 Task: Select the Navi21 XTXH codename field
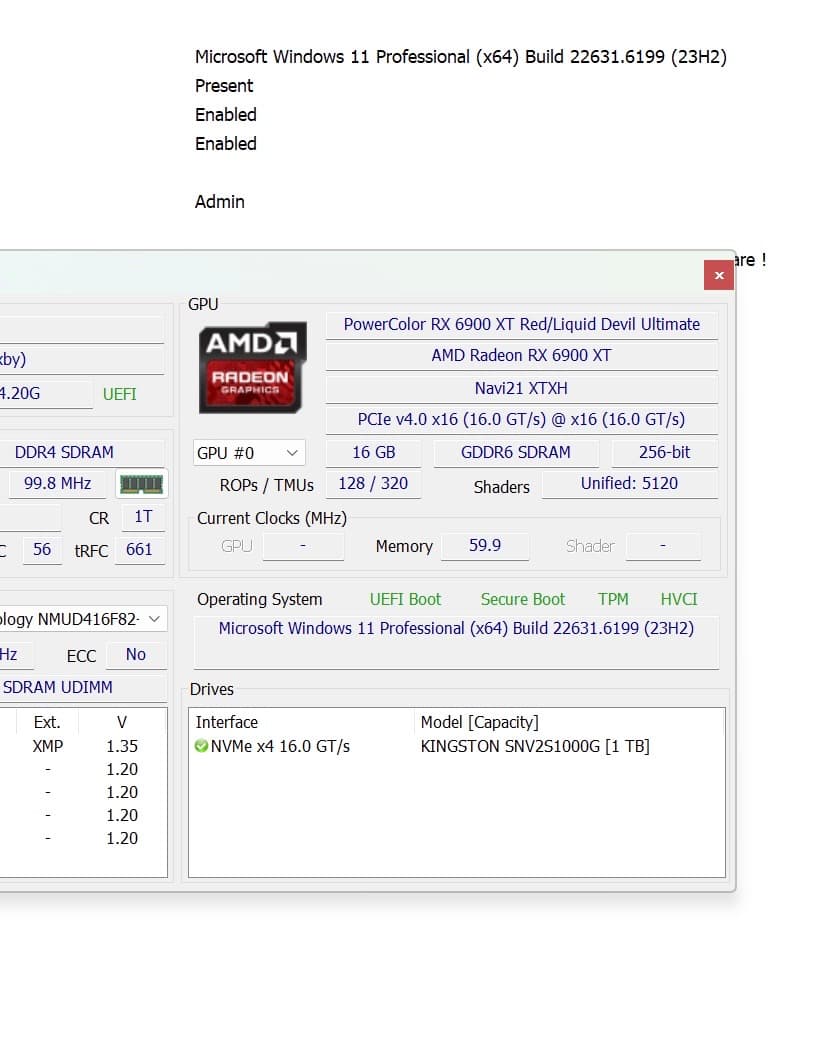[521, 388]
